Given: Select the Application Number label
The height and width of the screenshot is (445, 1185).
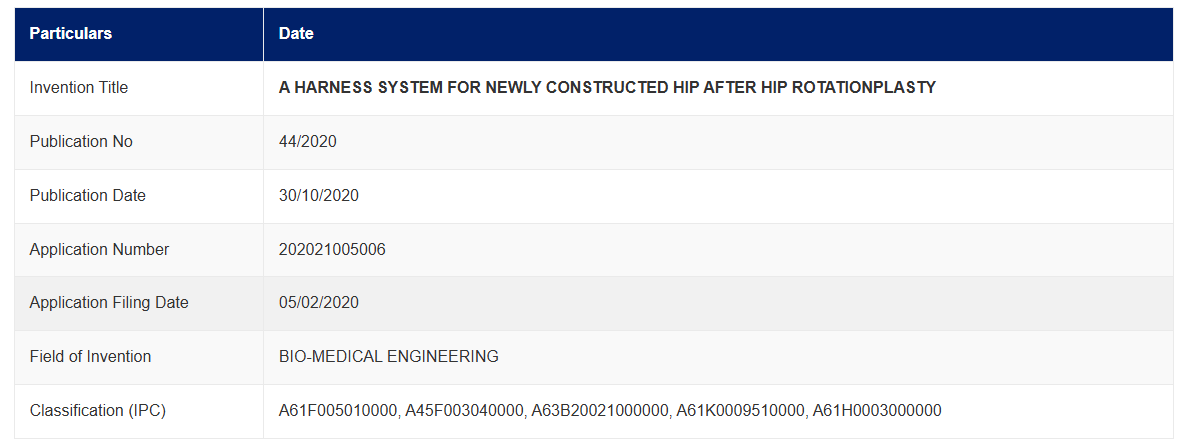Looking at the screenshot, I should (x=99, y=249).
